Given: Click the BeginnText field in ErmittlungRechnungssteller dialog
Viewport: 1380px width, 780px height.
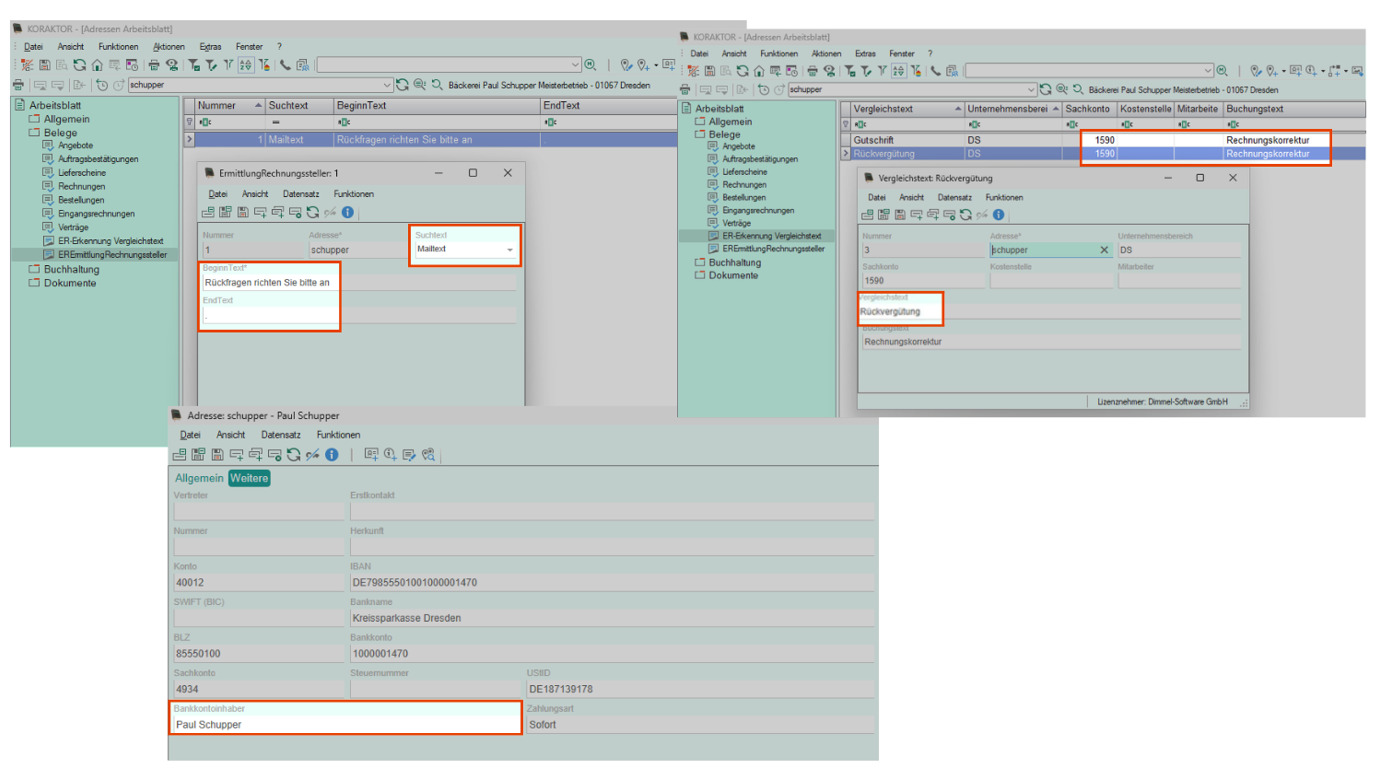Looking at the screenshot, I should 270,282.
